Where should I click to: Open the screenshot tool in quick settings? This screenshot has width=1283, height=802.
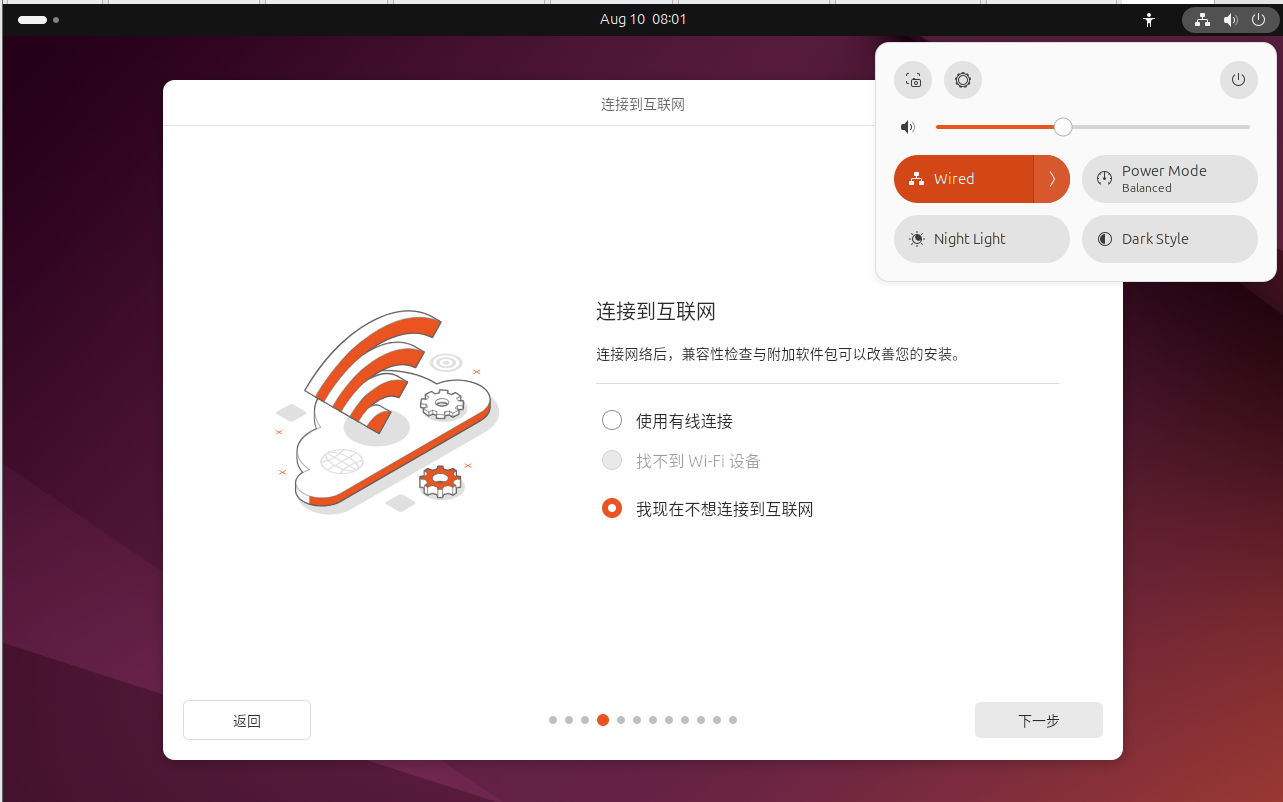tap(913, 80)
